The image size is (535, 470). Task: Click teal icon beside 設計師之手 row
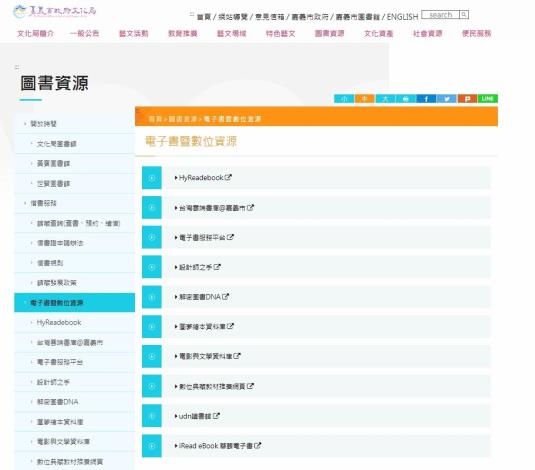[152, 267]
